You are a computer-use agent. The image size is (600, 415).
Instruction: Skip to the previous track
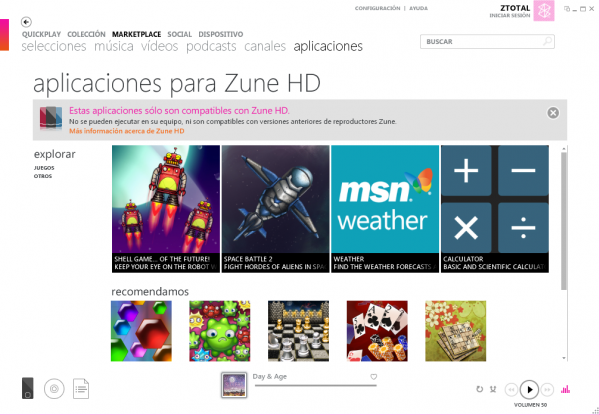512,390
